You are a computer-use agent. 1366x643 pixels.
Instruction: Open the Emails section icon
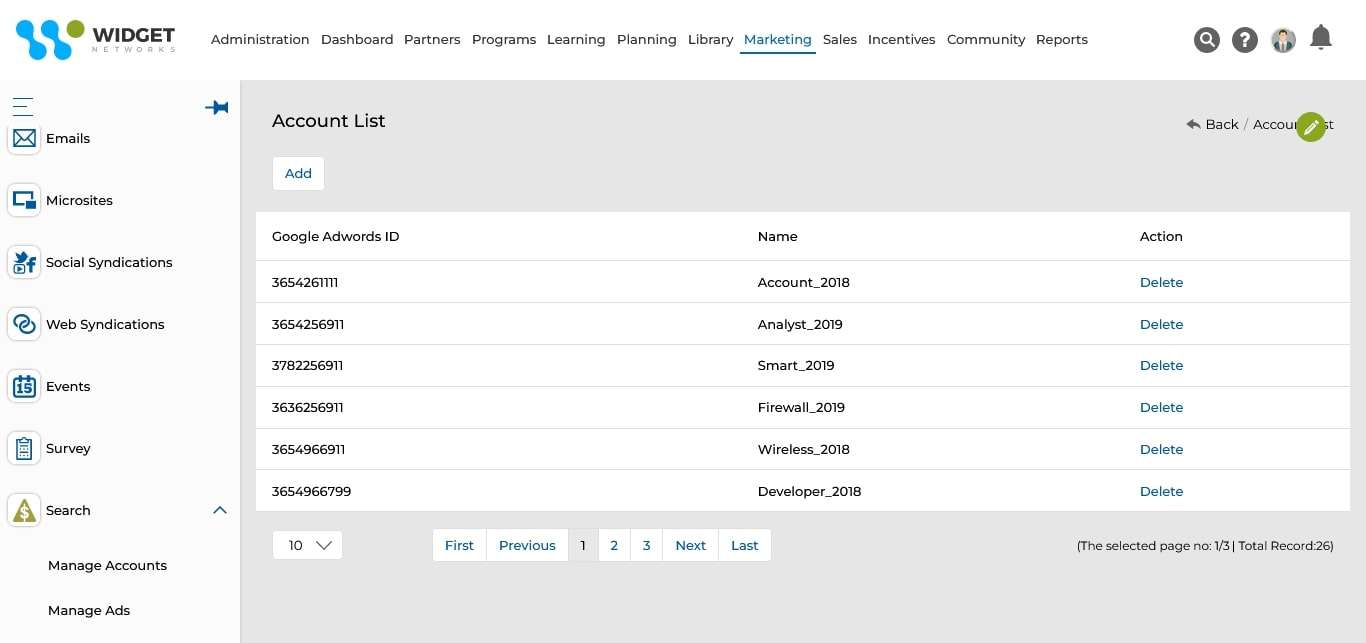coord(24,138)
